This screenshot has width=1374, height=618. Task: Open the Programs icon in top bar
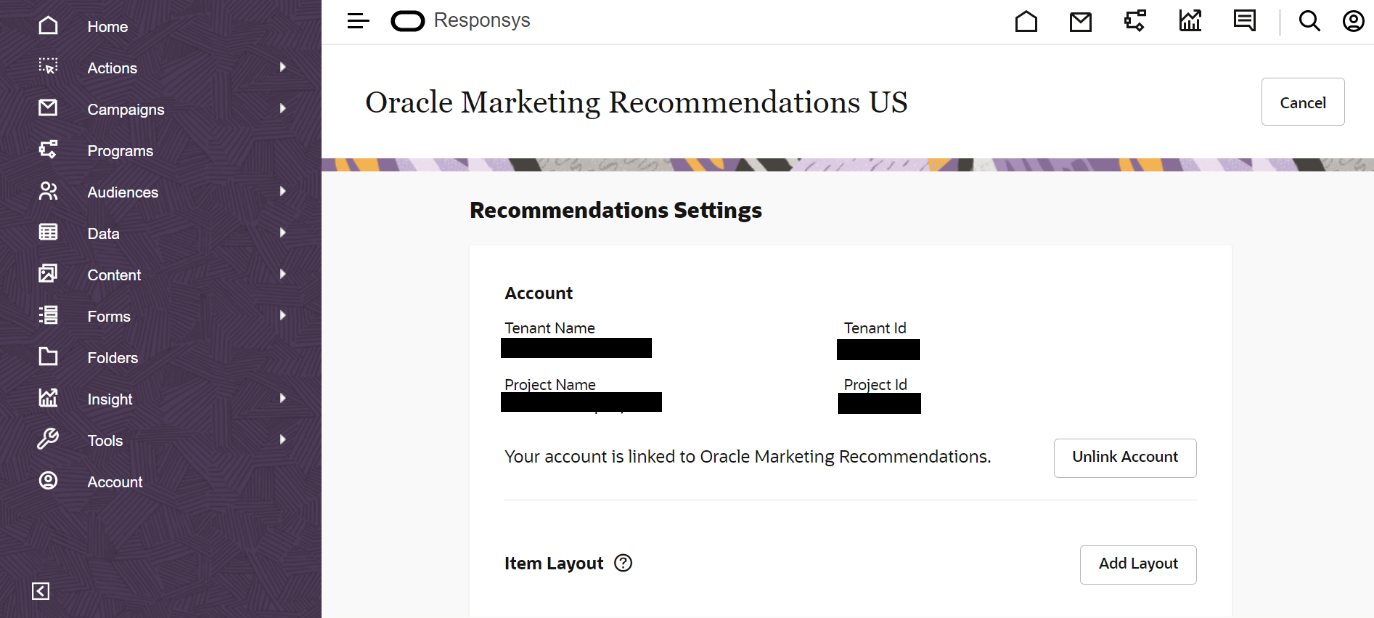pos(1135,21)
